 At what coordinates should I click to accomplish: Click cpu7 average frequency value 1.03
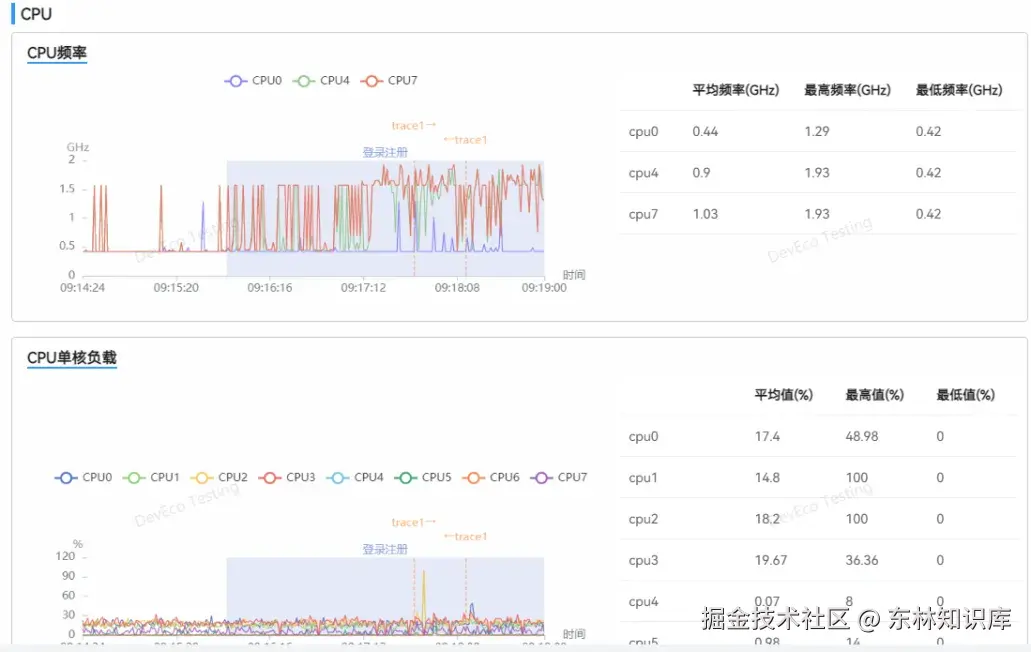point(705,214)
